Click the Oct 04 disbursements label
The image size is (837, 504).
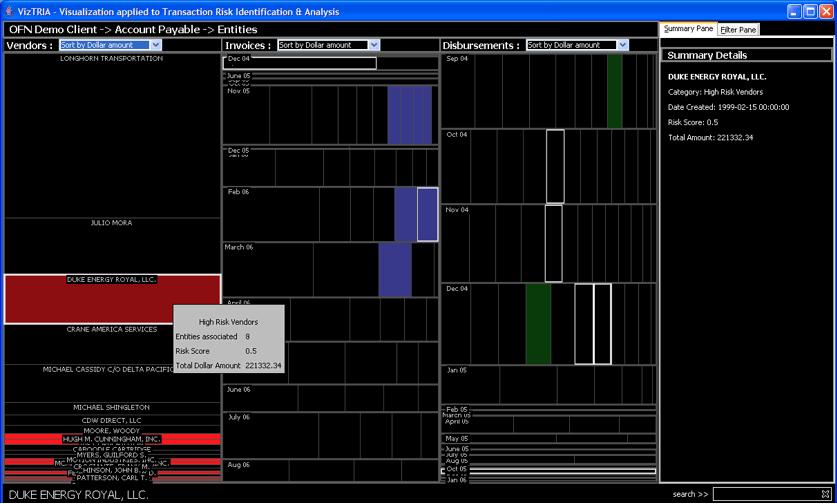(457, 135)
